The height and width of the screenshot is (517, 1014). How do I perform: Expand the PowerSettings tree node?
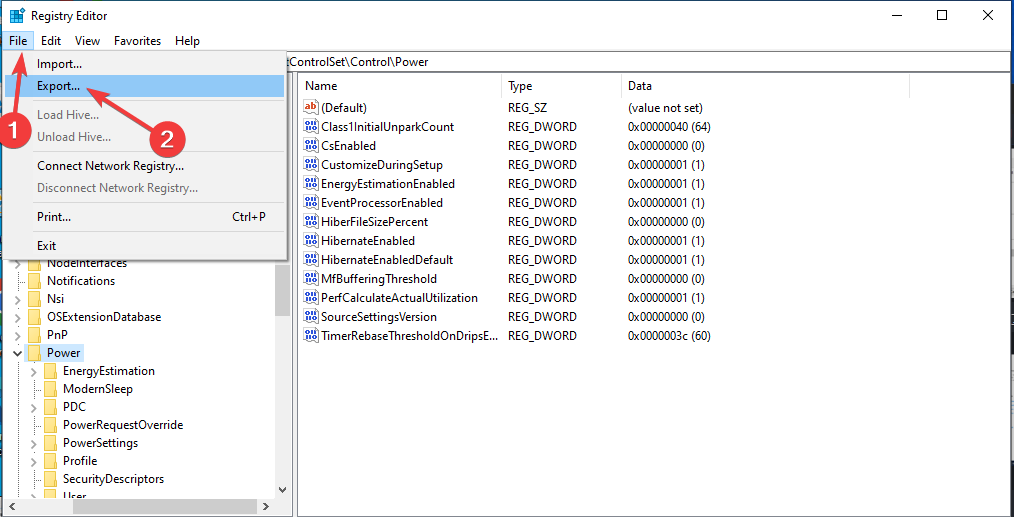point(34,443)
